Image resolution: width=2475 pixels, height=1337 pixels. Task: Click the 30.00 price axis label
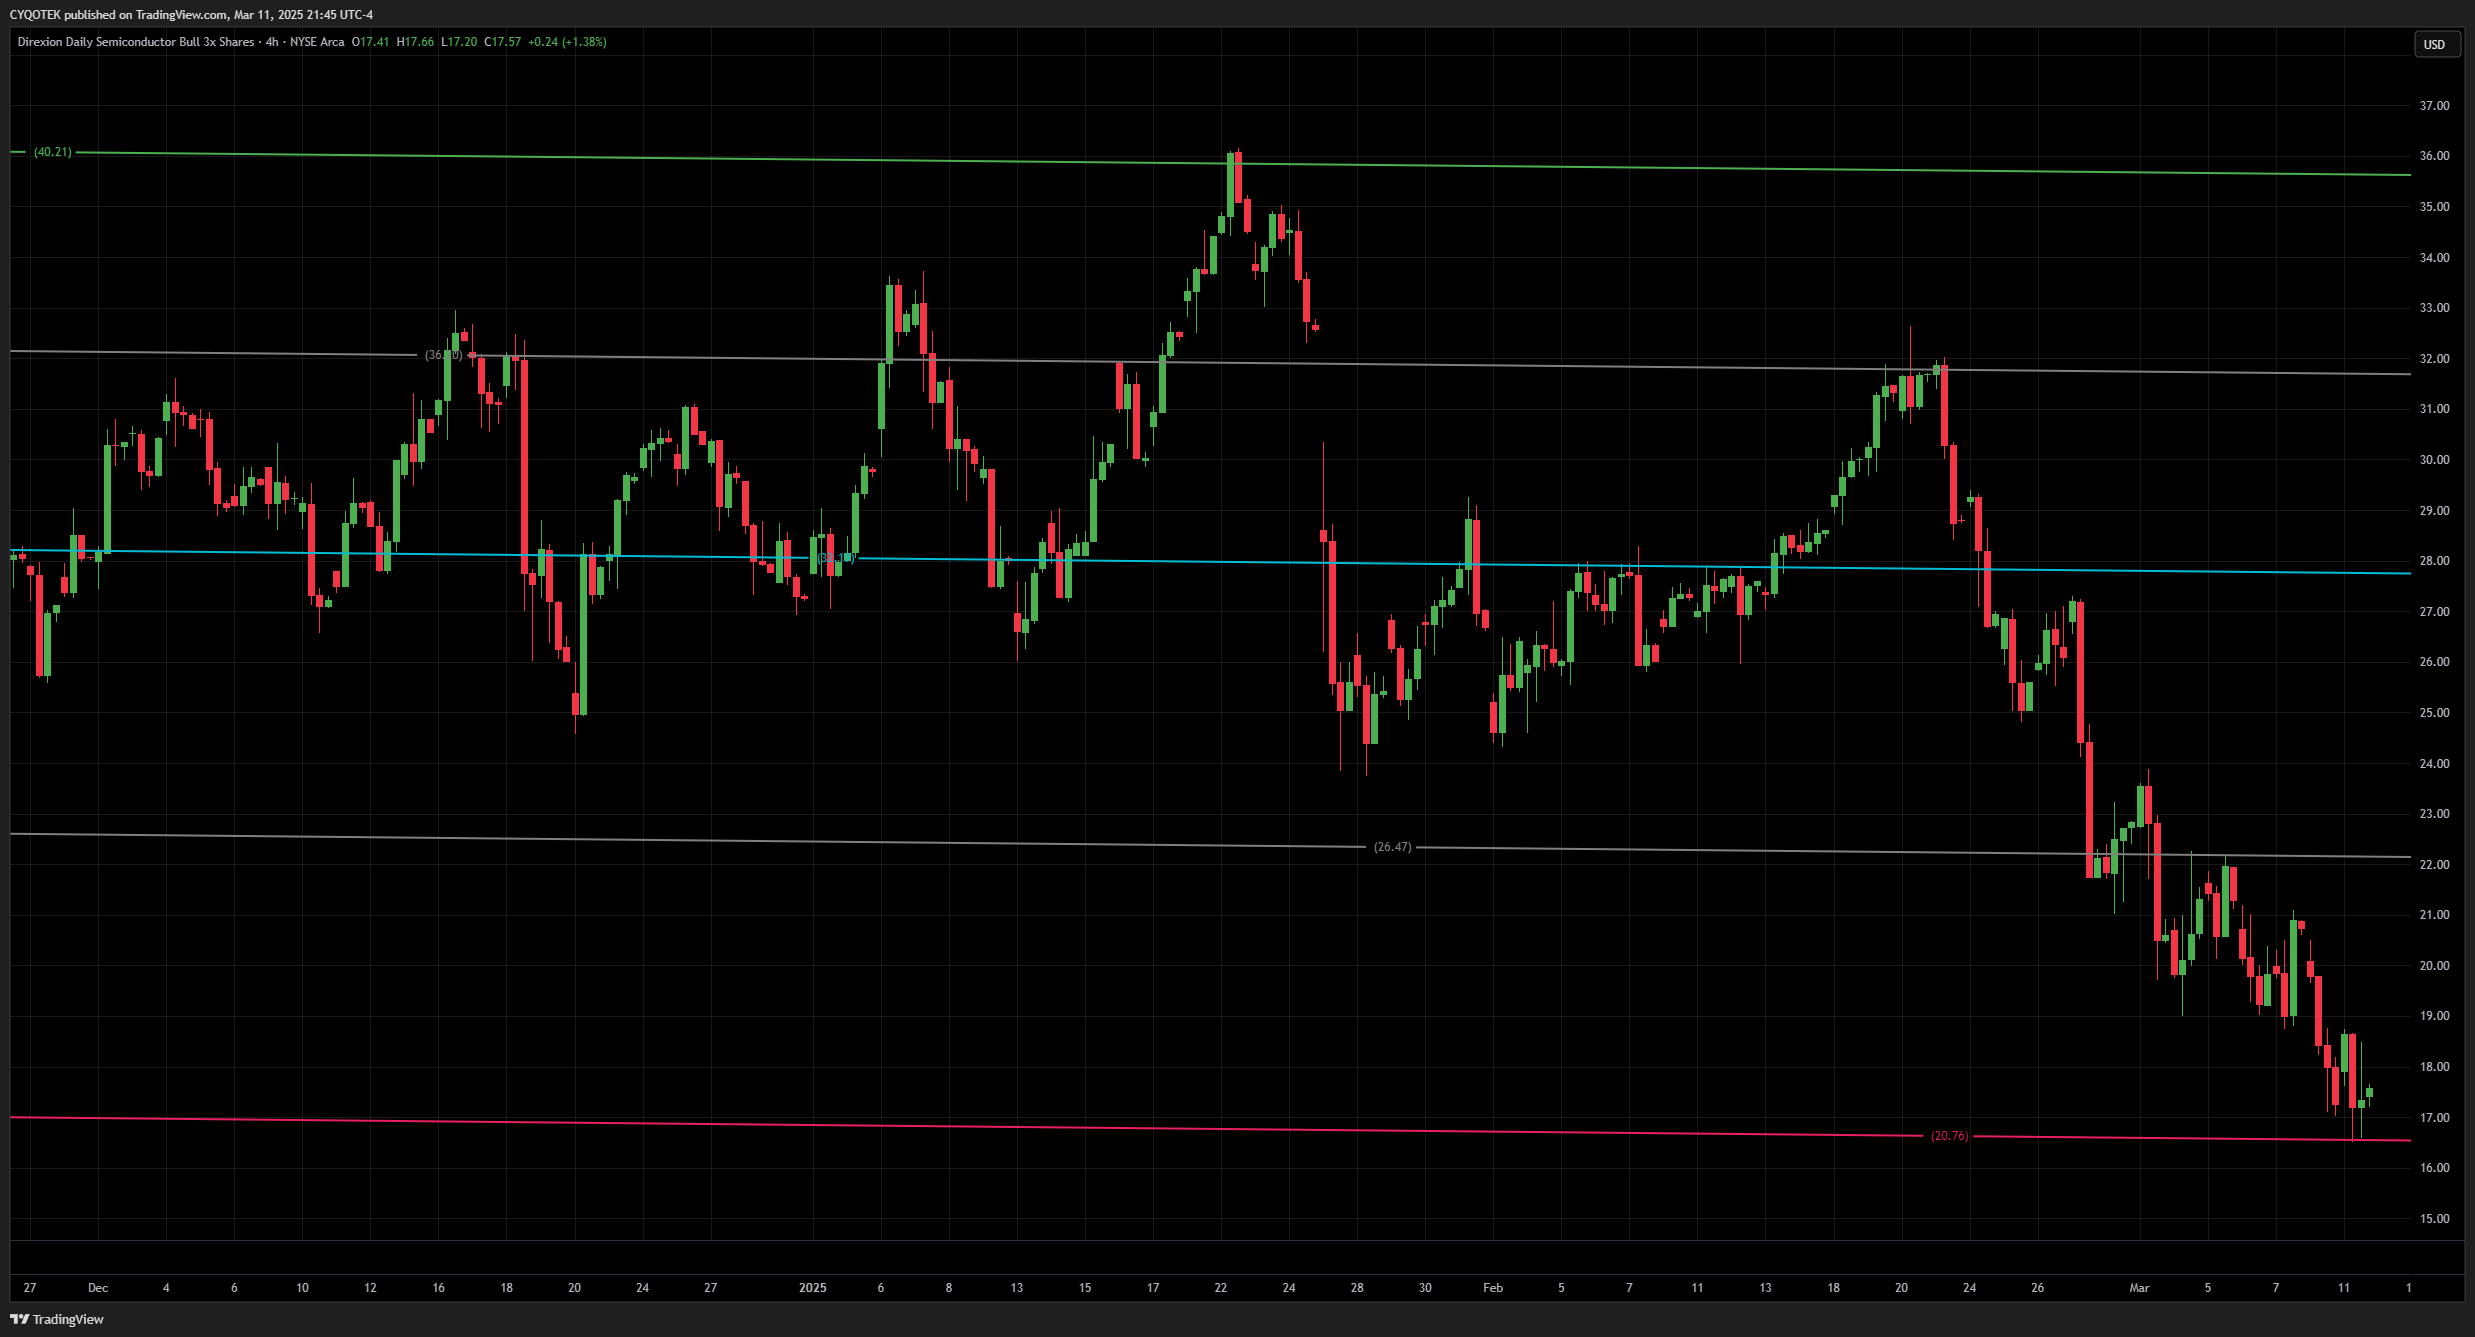2434,460
